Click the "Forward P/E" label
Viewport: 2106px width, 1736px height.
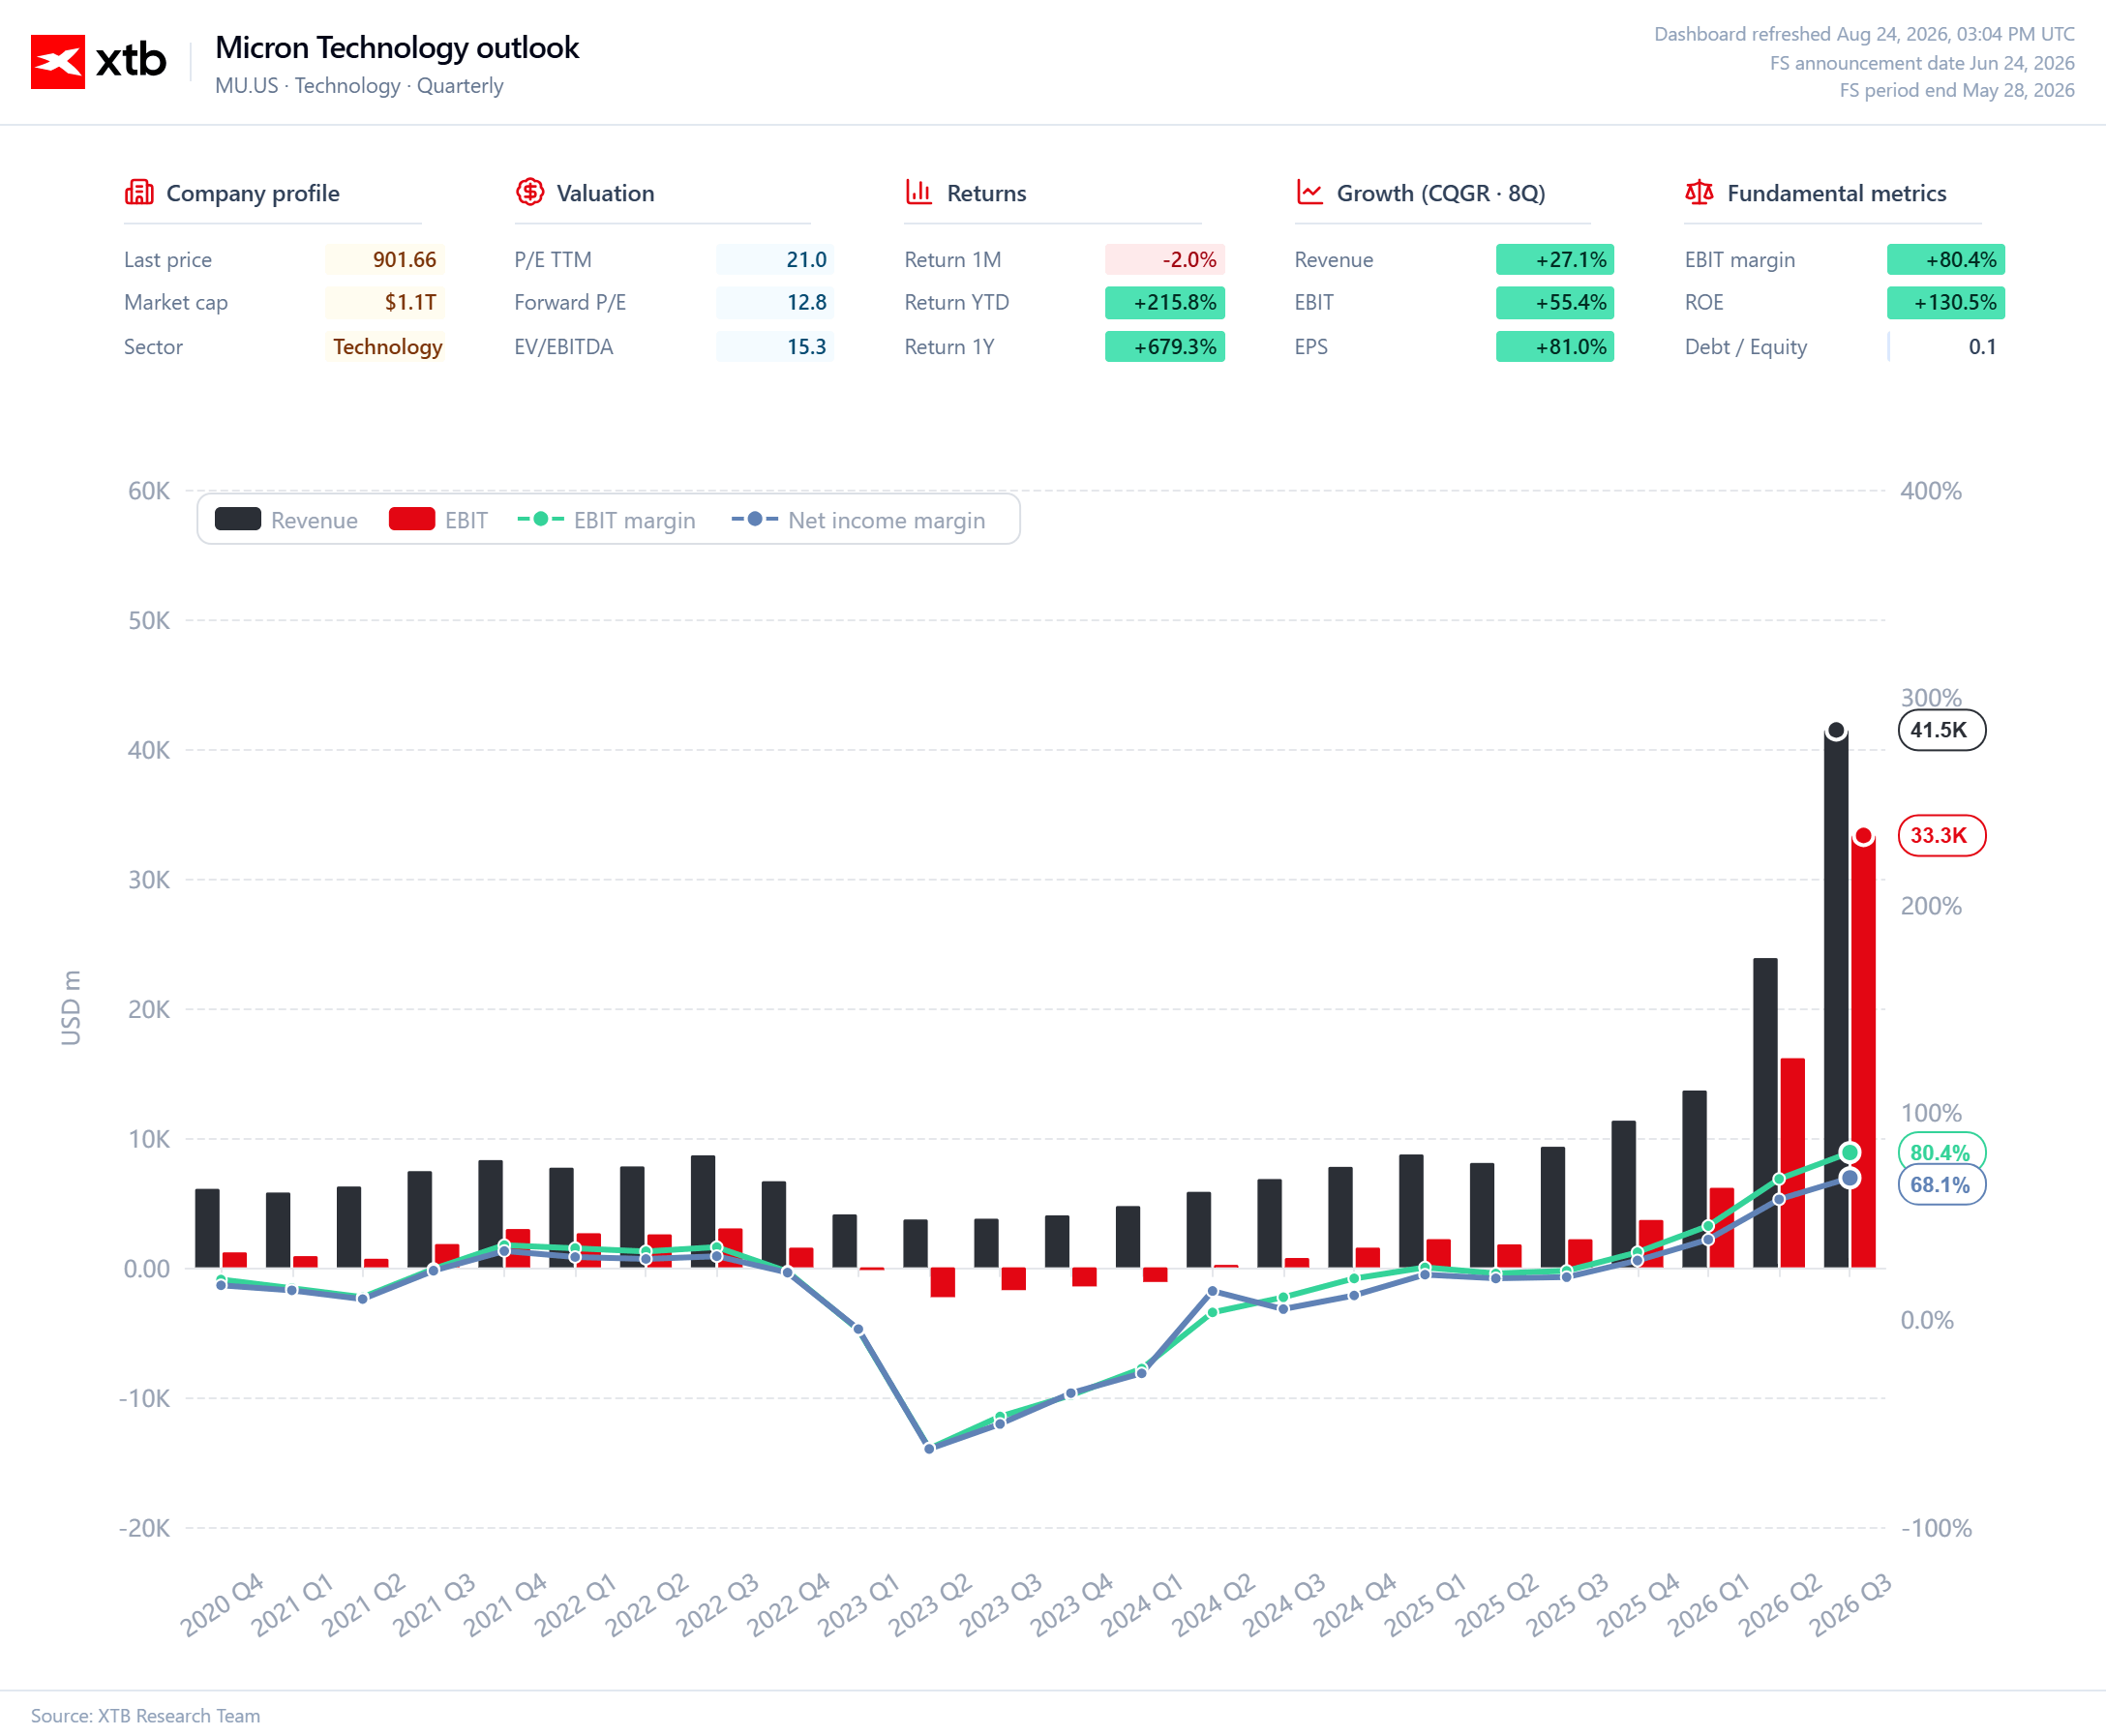point(570,303)
